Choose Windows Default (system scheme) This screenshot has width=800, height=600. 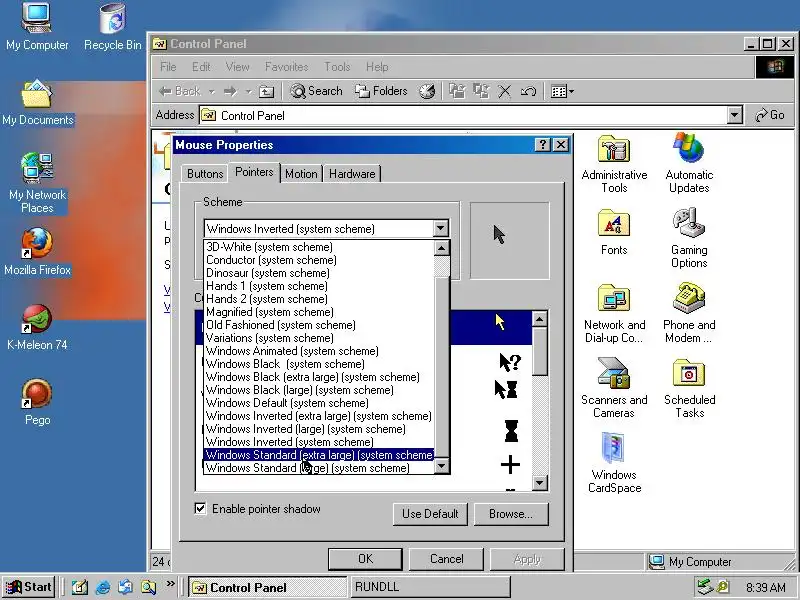click(x=319, y=403)
